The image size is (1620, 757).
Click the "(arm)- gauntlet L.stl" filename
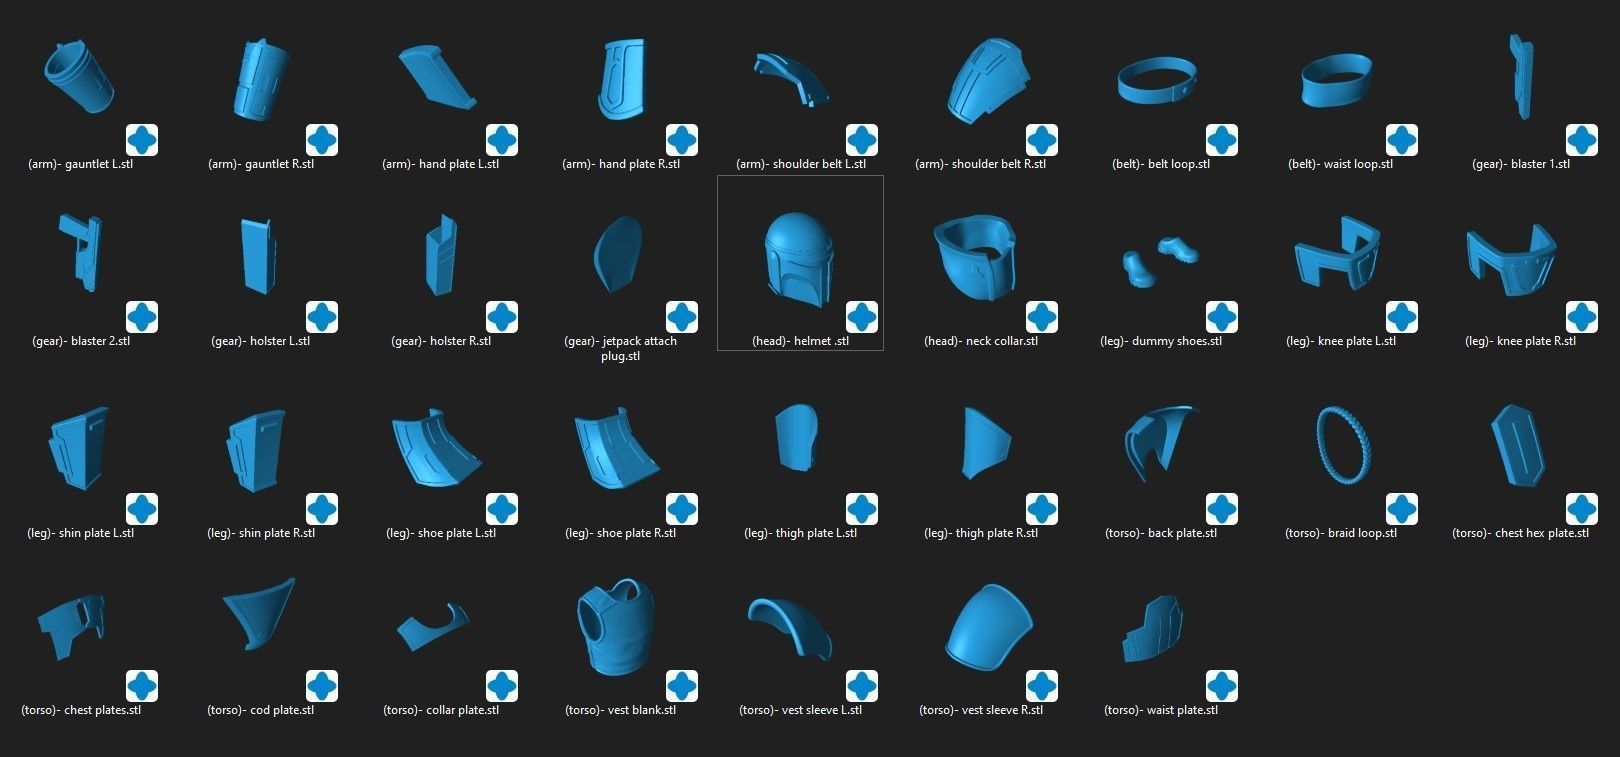pyautogui.click(x=81, y=164)
